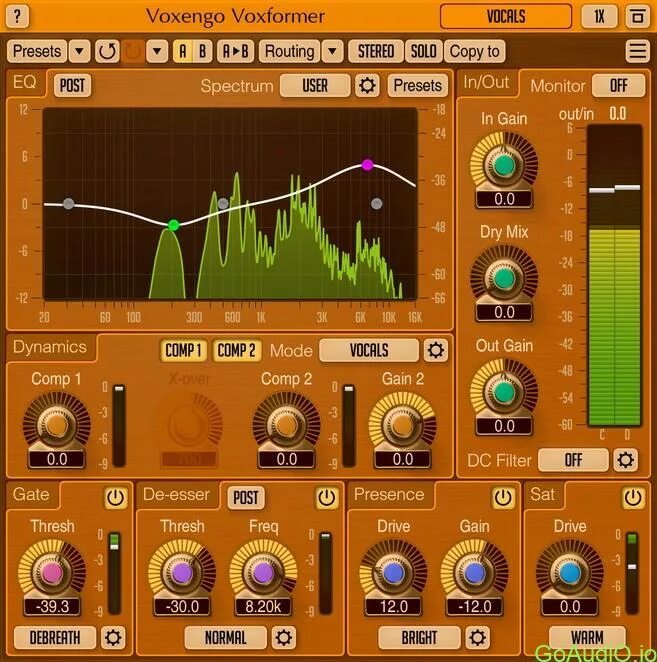Open the Routing dropdown arrow

click(x=332, y=51)
